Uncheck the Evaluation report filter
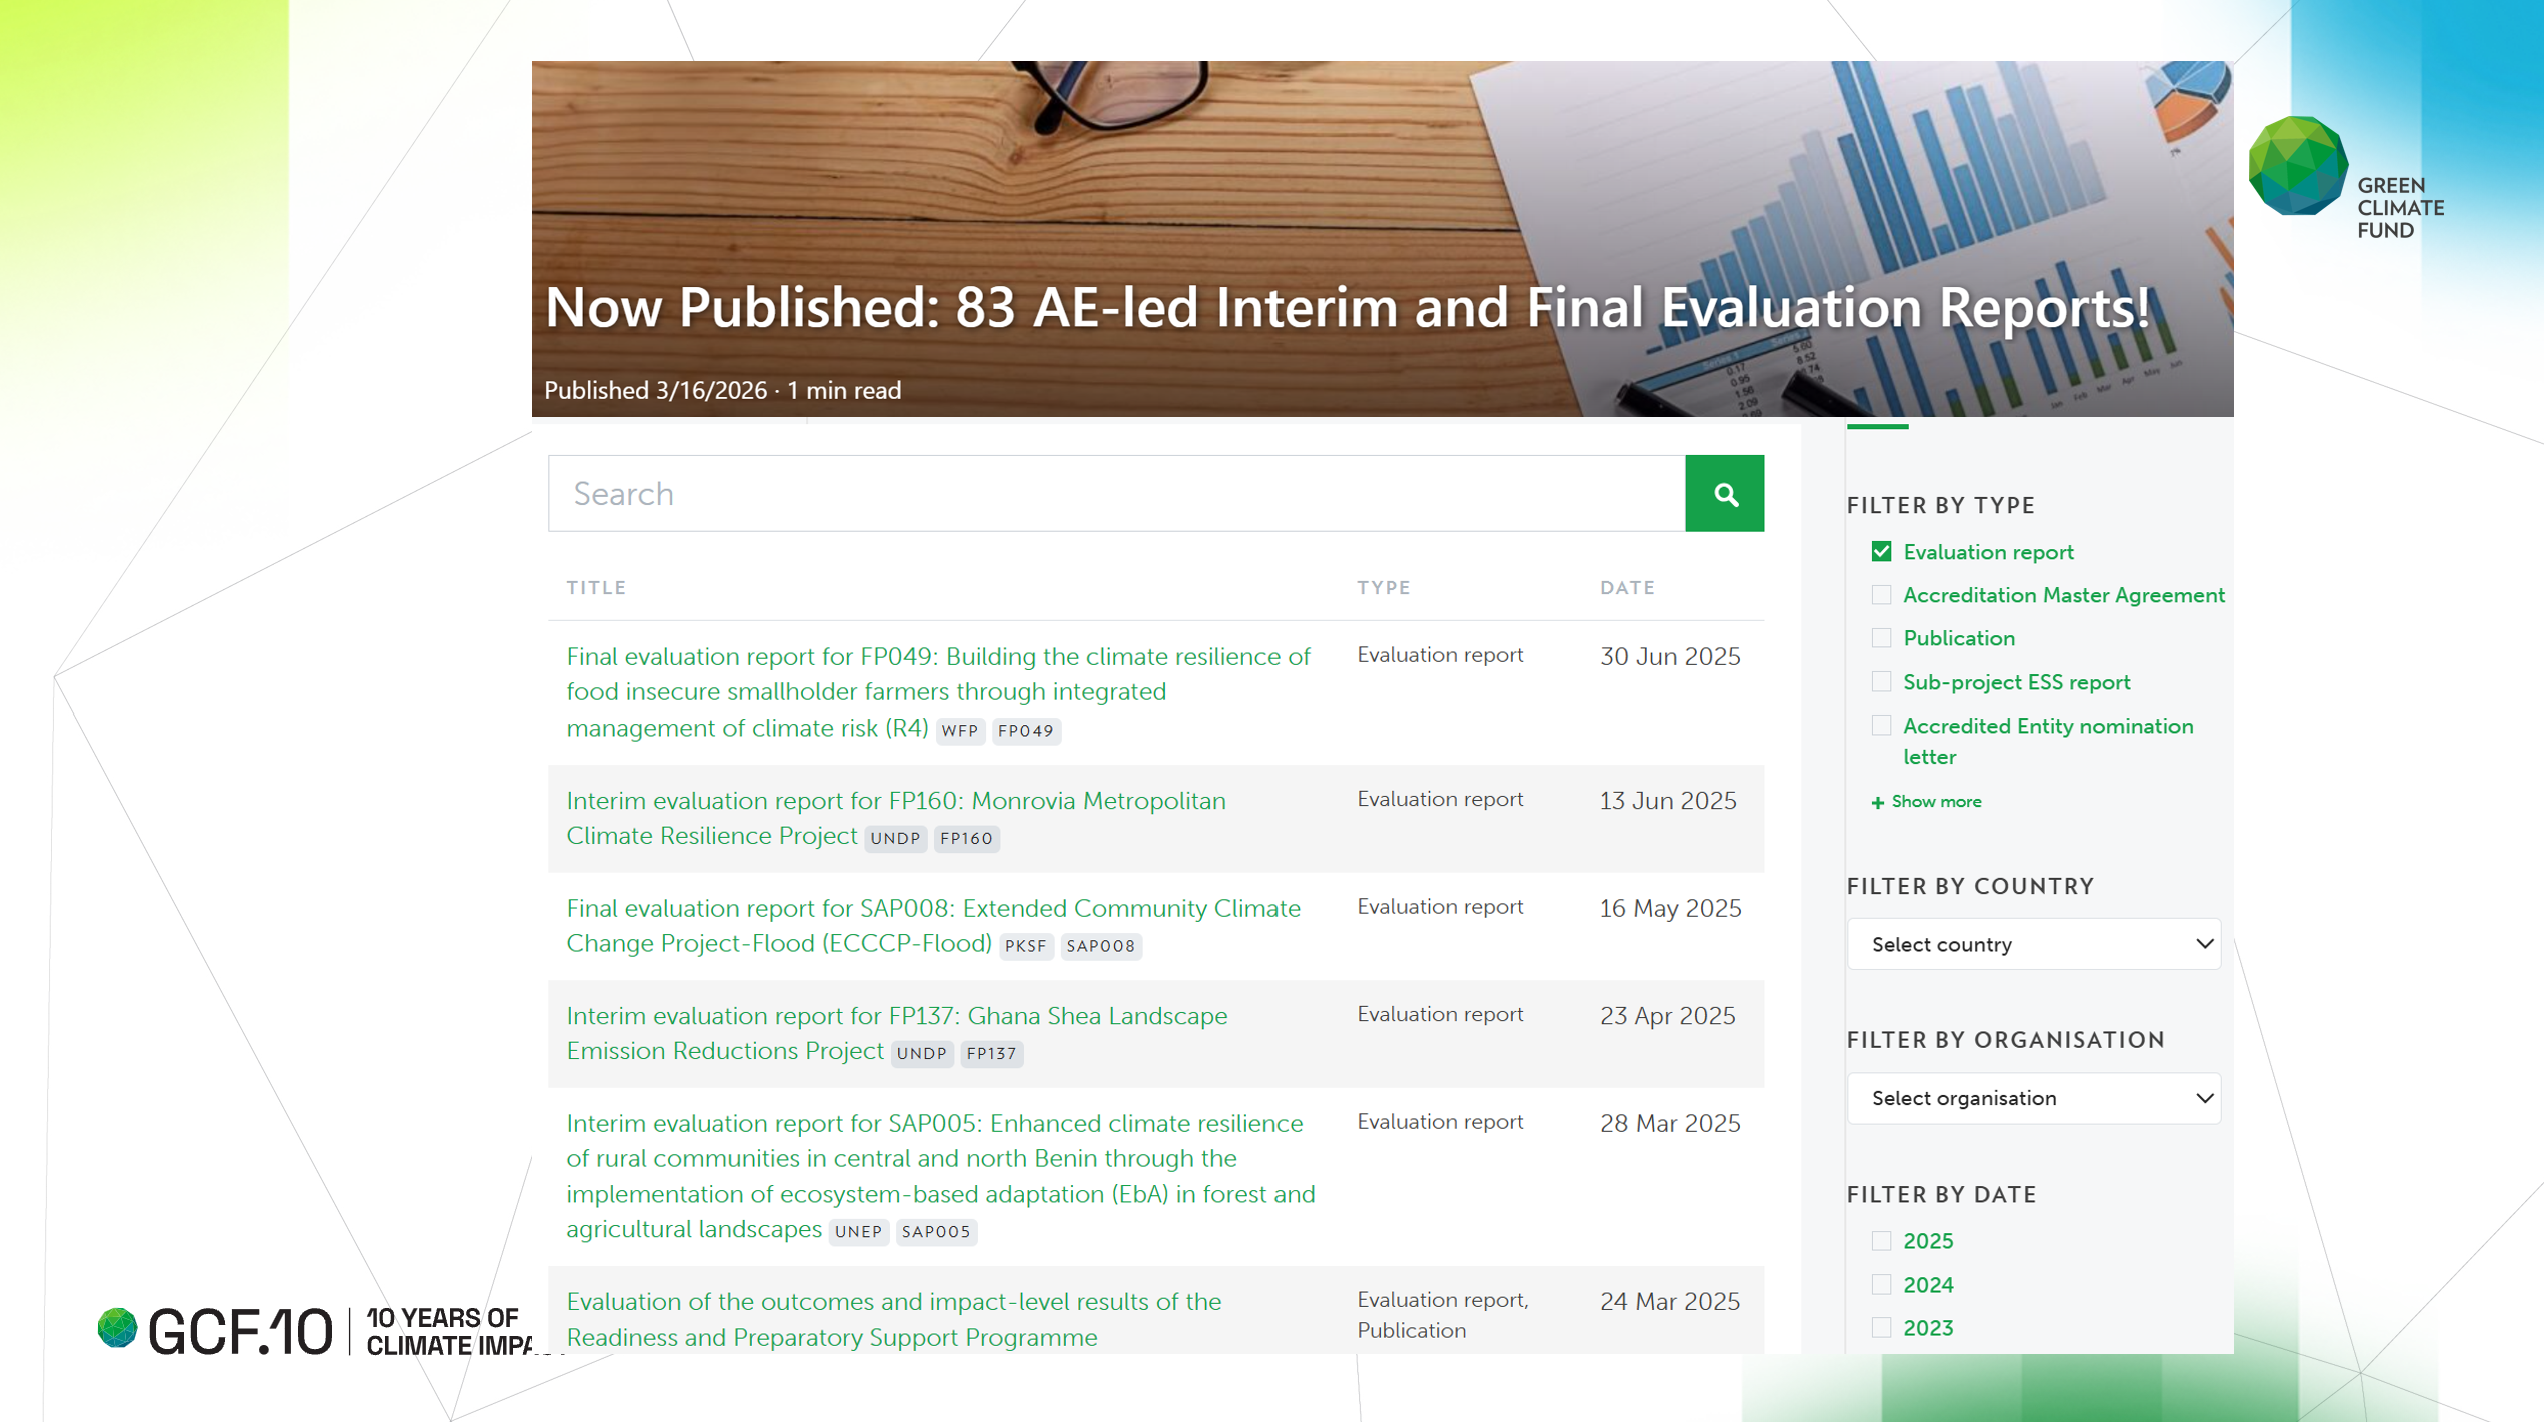This screenshot has height=1422, width=2544. point(1881,552)
